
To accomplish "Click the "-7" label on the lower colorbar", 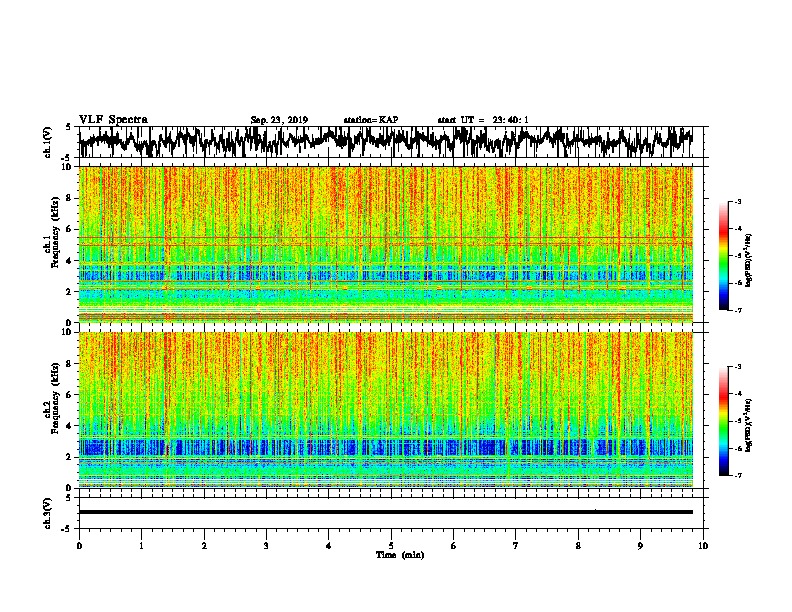I will pos(738,475).
